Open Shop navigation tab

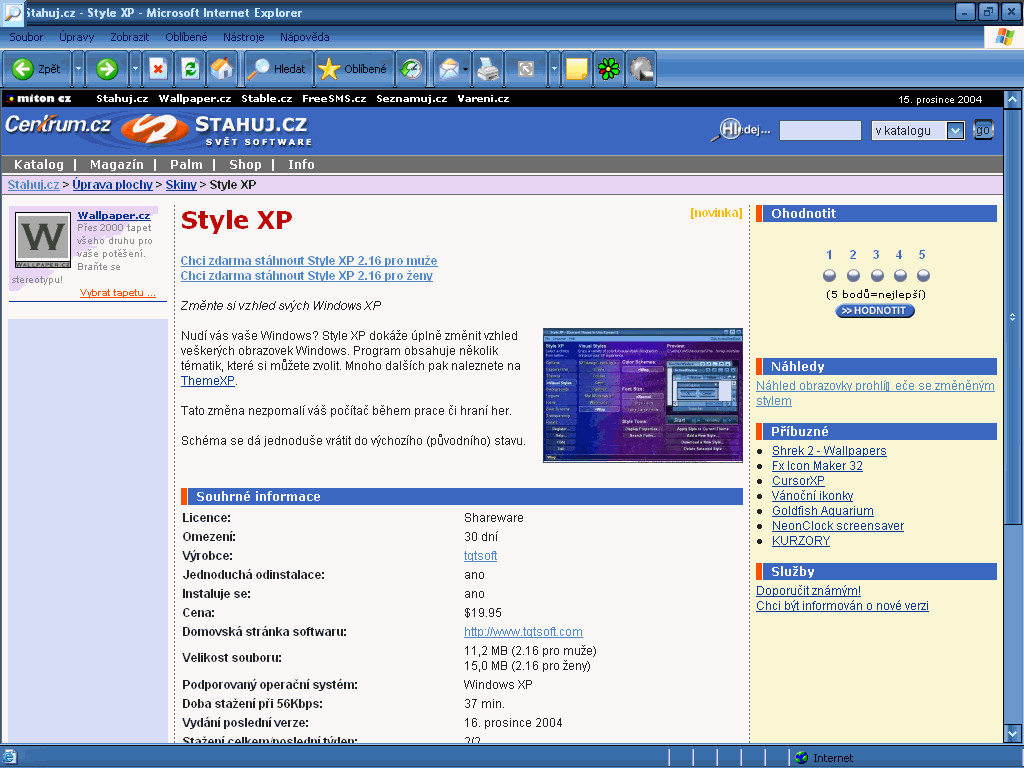coord(245,165)
